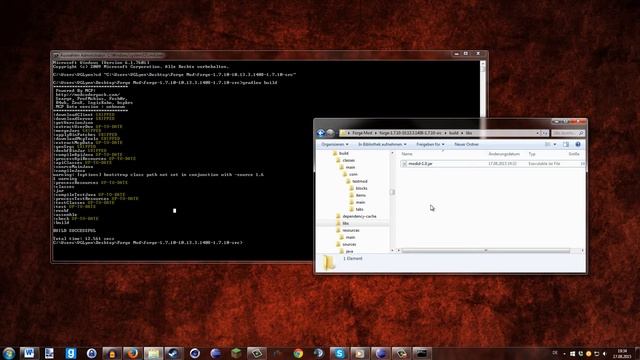Open the Freigeben für dropdown
Viewport: 640px width, 360px height.
coord(430,144)
